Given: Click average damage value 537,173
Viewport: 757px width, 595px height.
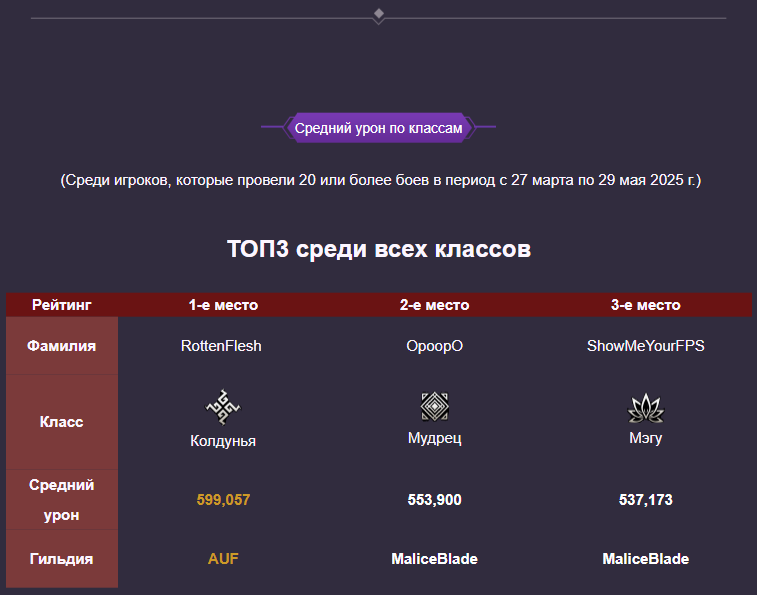Looking at the screenshot, I should pos(645,500).
